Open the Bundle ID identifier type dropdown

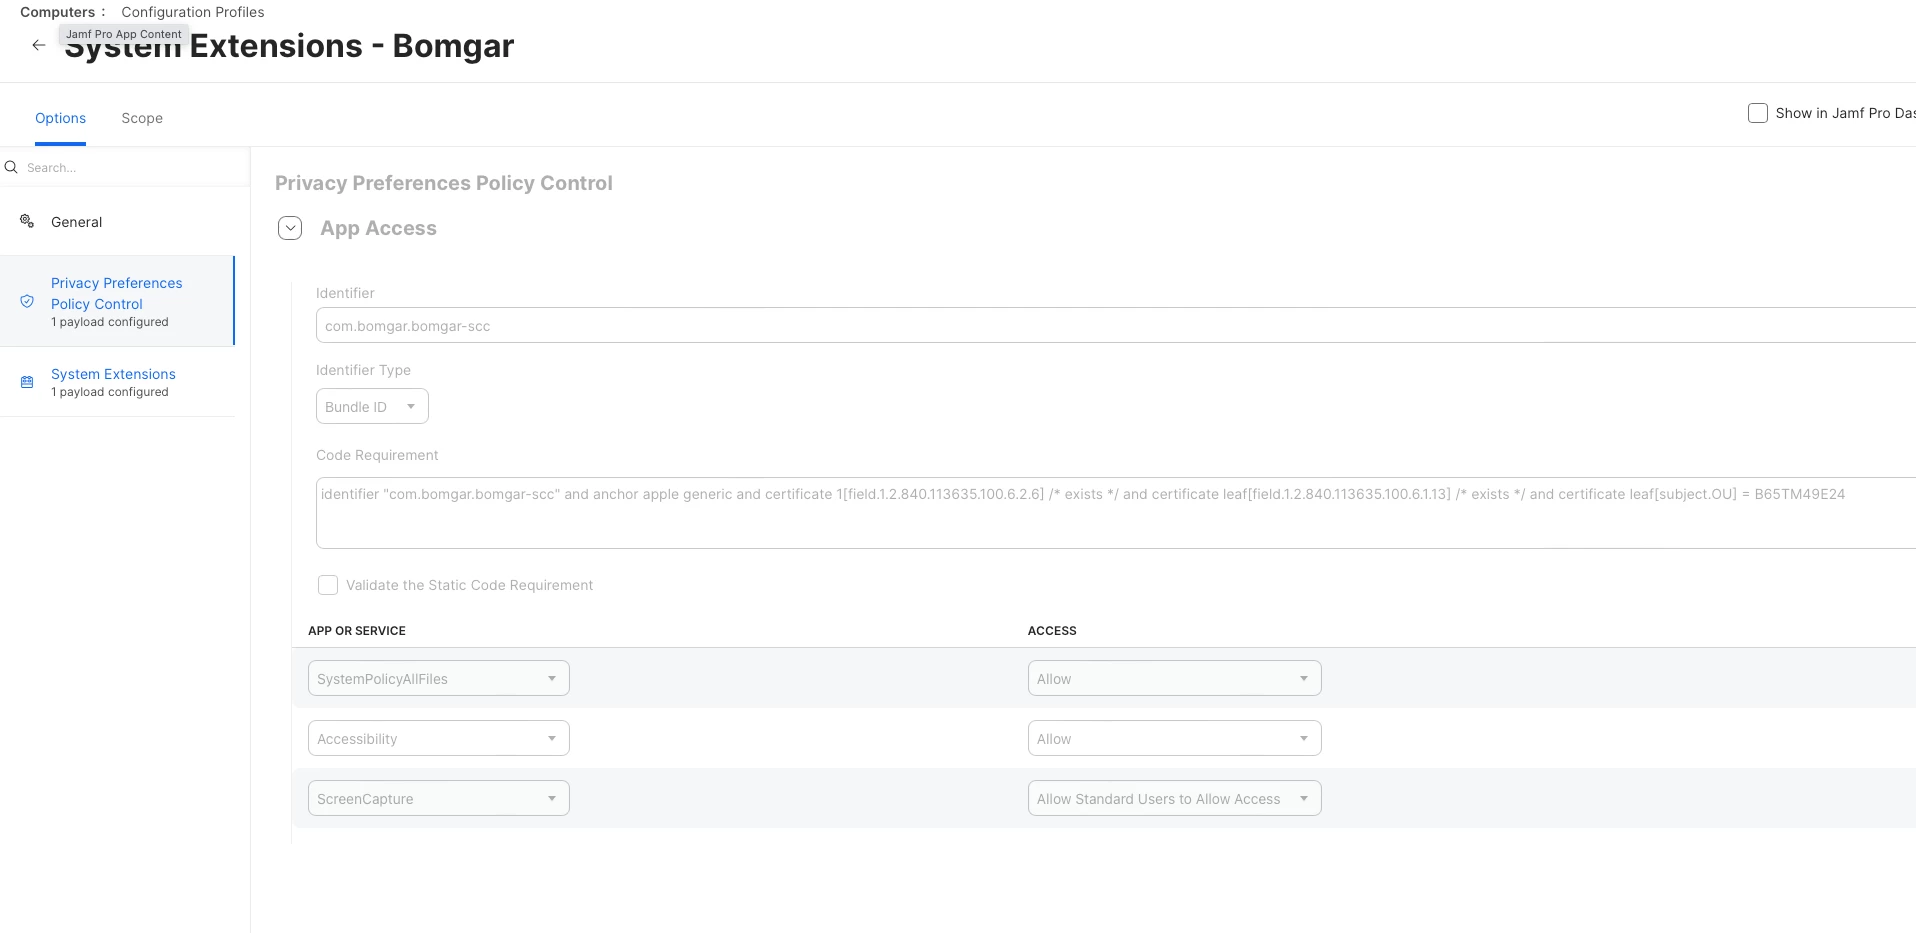(x=372, y=406)
